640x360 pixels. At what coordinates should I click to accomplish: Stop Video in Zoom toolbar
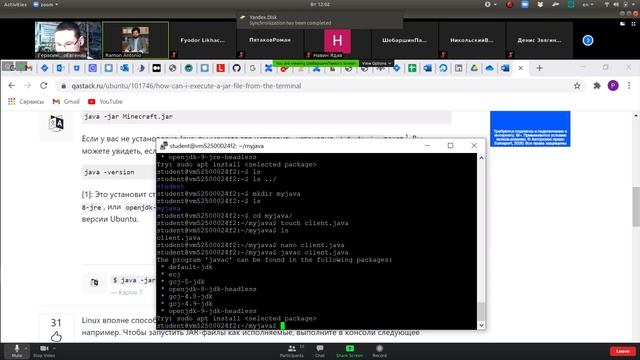[x=44, y=351]
